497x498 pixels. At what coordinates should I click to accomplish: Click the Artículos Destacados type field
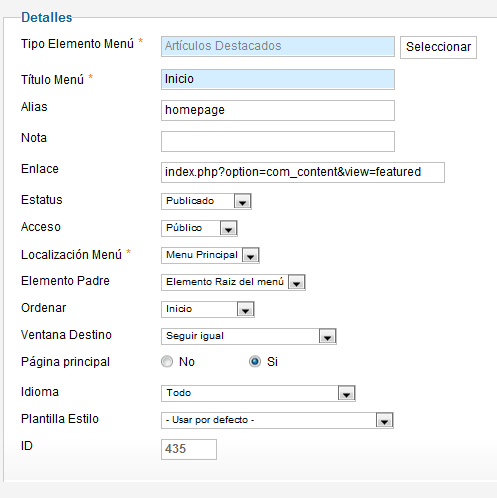[278, 46]
